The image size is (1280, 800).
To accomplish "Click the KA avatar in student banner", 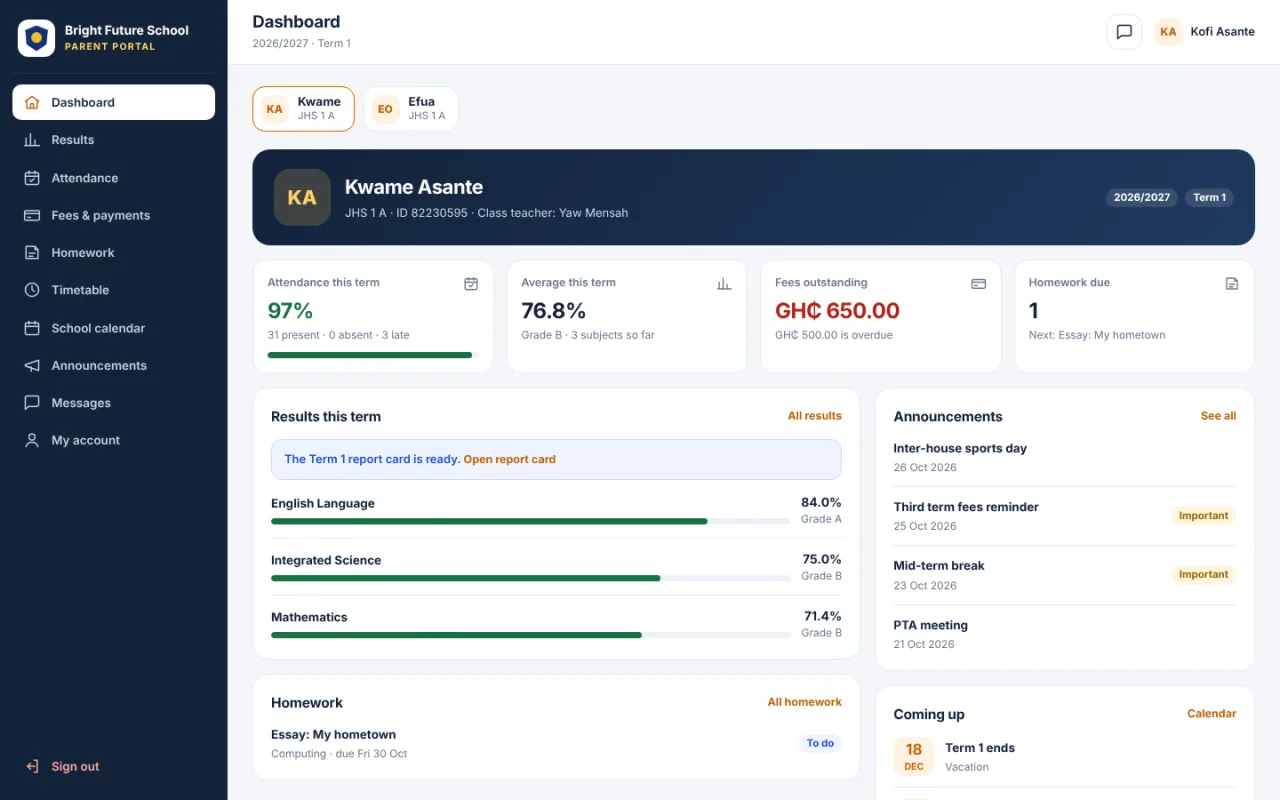I will [x=302, y=197].
